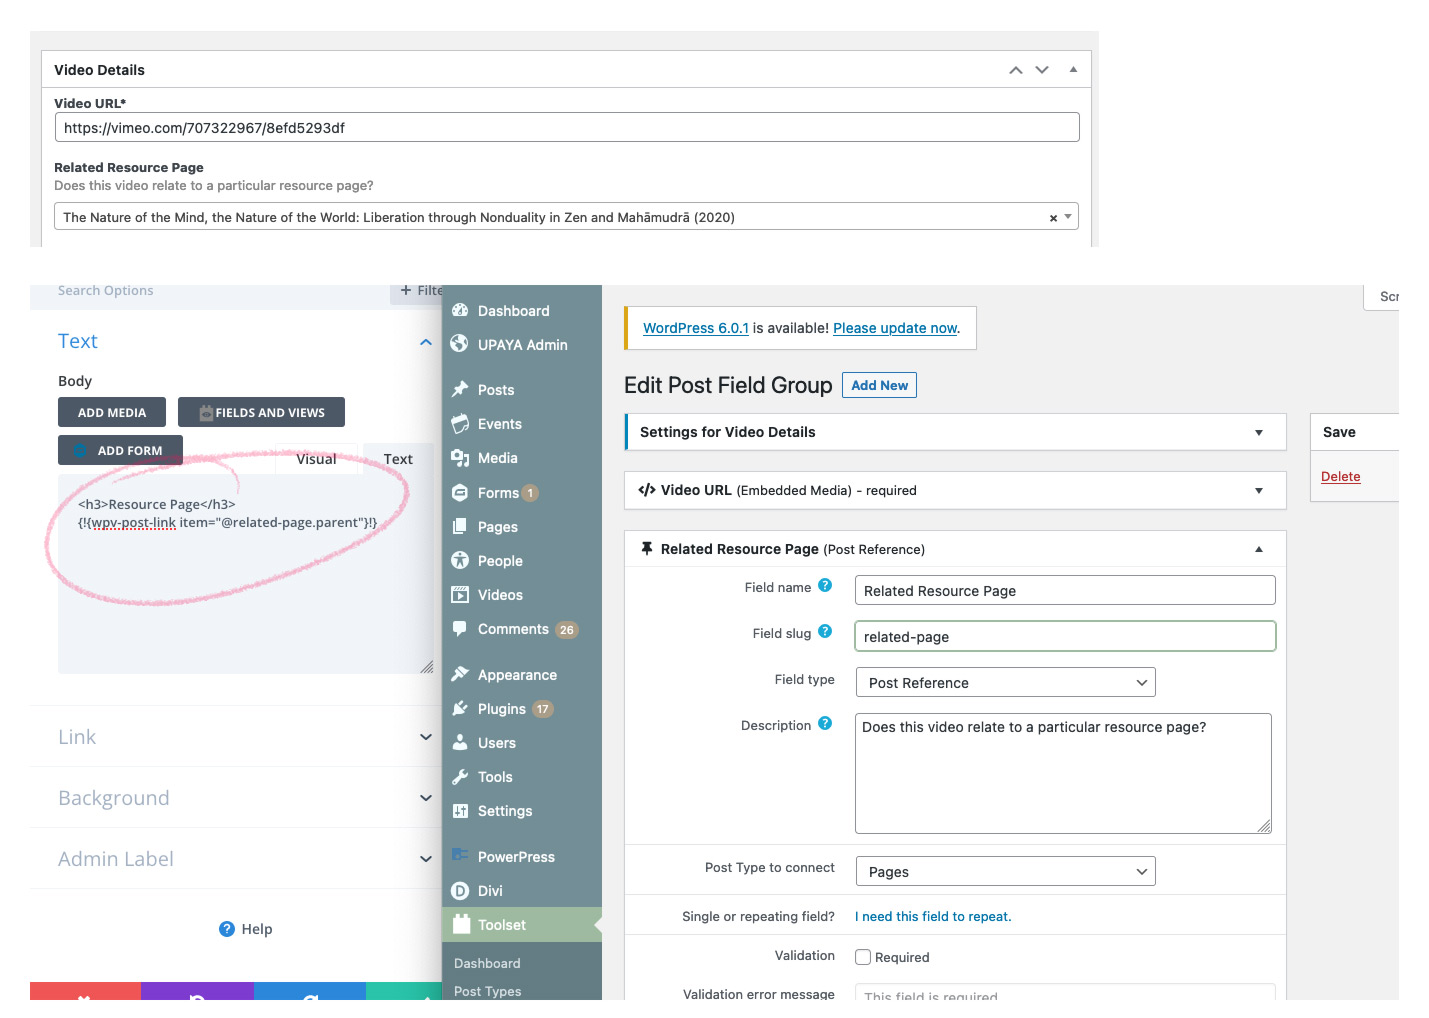The image size is (1429, 1018).
Task: Click the Forms icon in sidebar
Action: coord(460,492)
